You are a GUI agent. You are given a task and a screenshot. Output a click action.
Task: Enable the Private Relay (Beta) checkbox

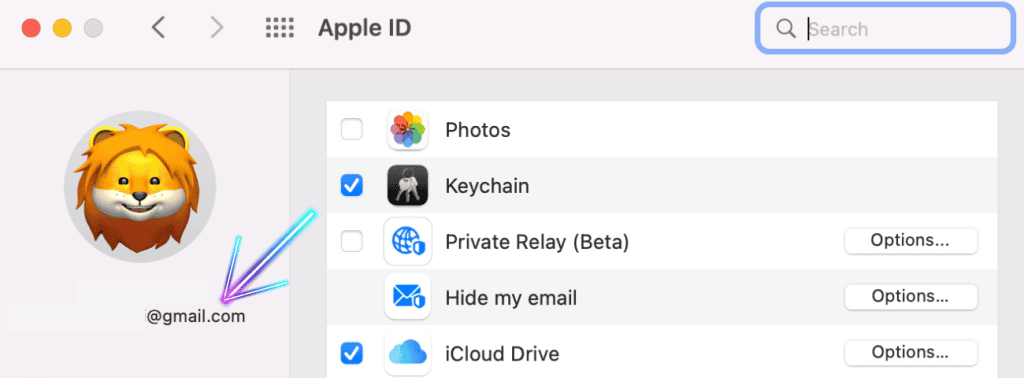coord(352,242)
